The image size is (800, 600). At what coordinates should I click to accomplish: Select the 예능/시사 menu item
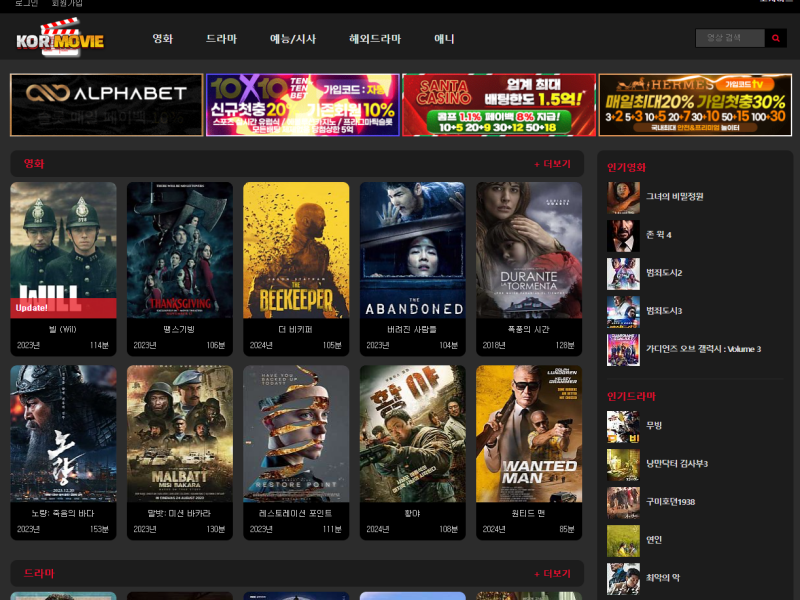(293, 39)
